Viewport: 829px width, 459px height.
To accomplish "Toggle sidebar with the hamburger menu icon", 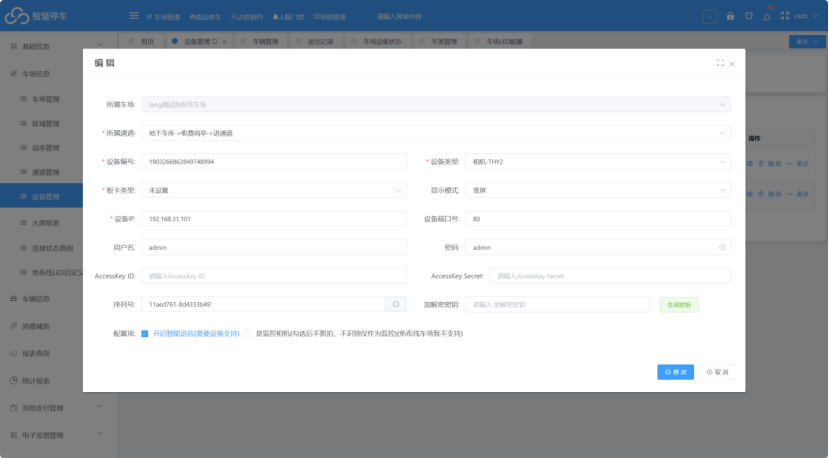I will coord(134,16).
